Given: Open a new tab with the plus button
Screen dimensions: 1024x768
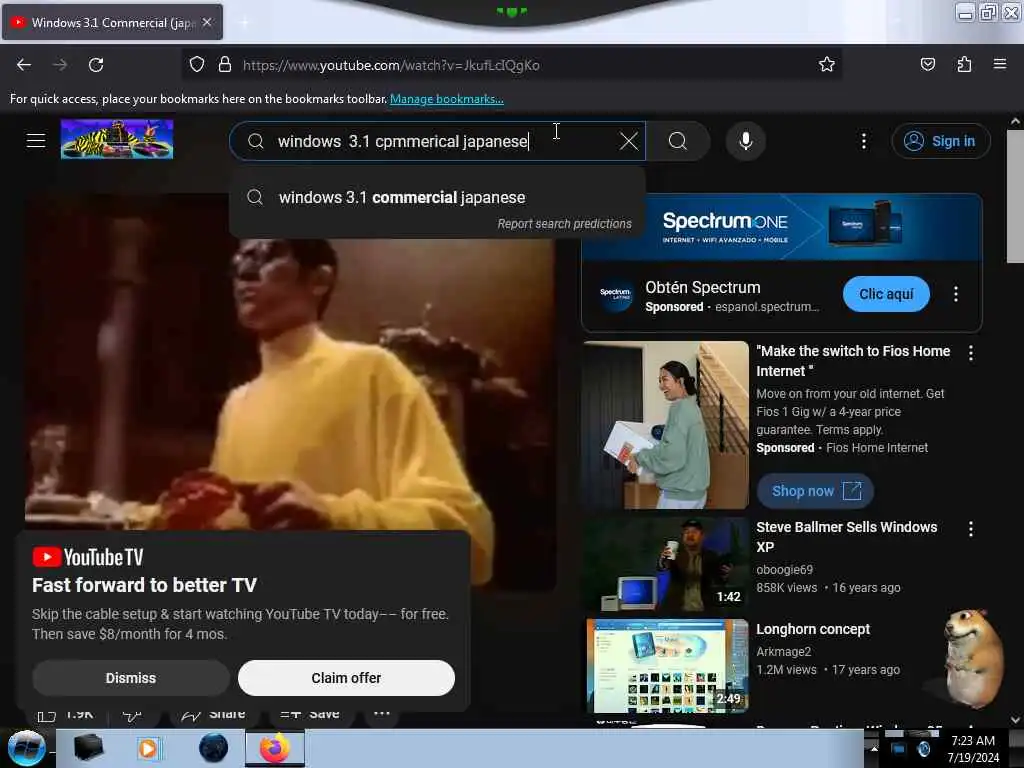Looking at the screenshot, I should click(244, 23).
